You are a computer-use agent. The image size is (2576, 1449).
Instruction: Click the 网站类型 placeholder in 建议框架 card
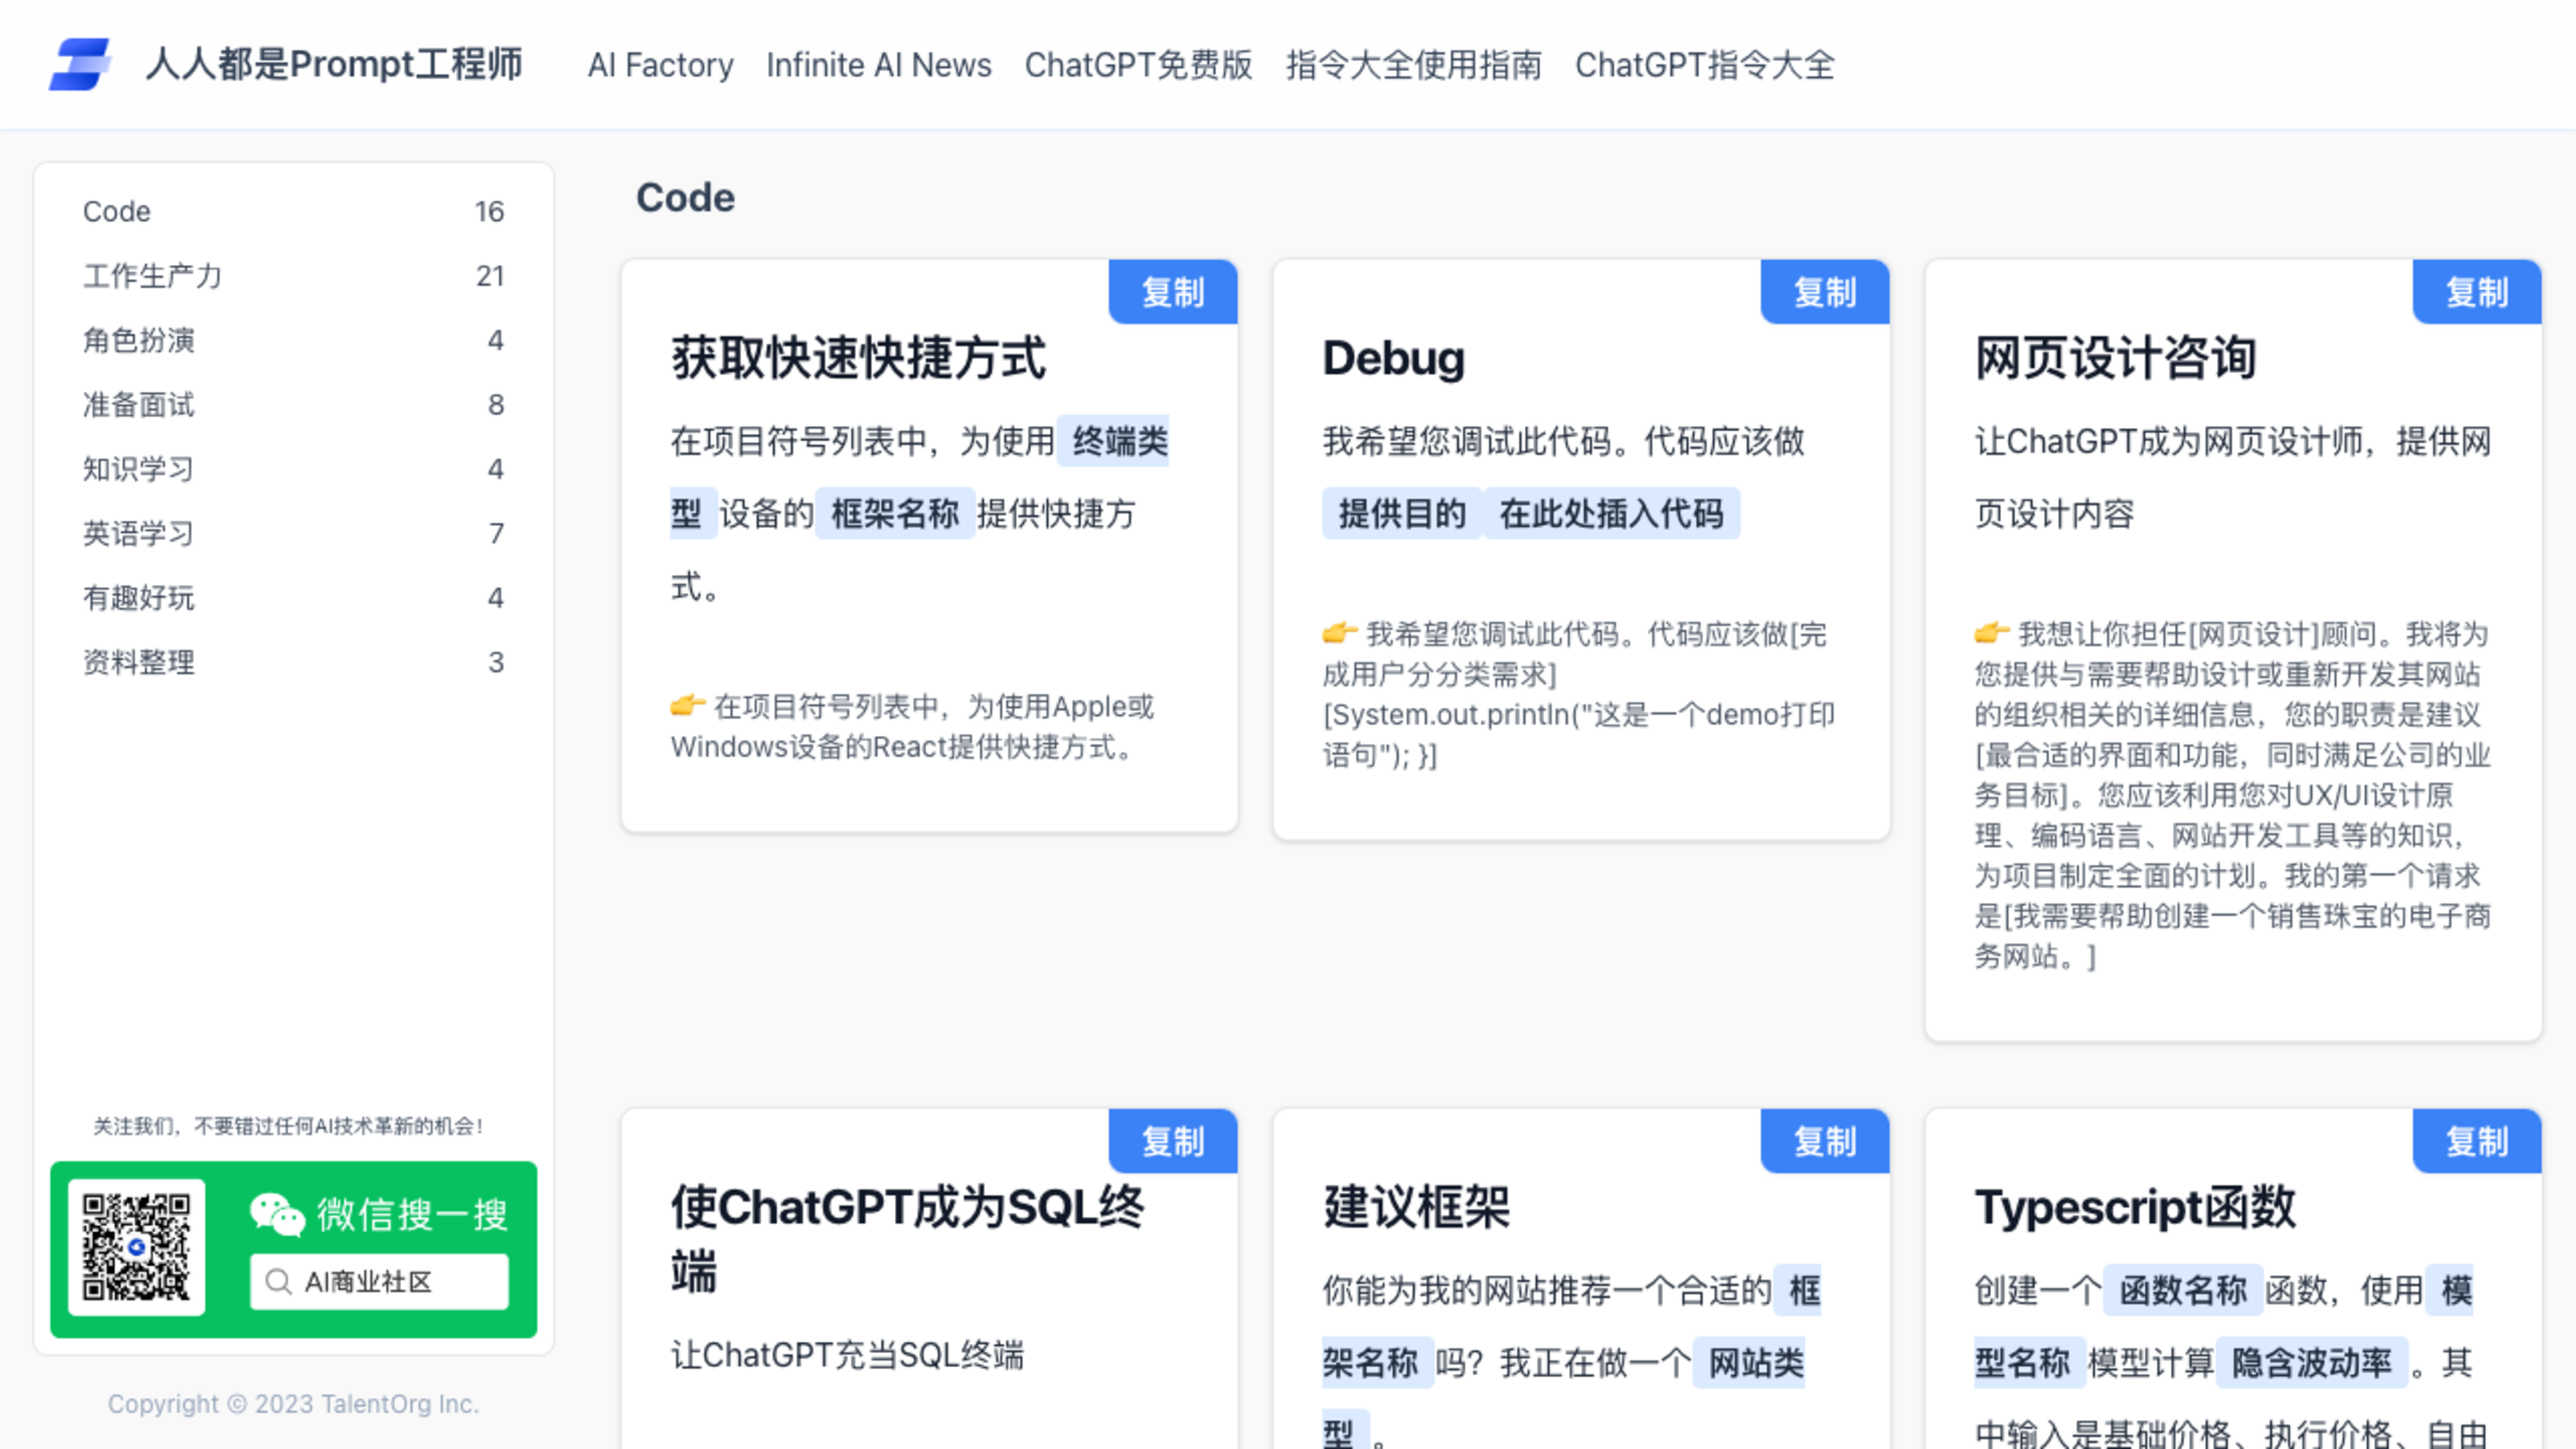pyautogui.click(x=1749, y=1362)
